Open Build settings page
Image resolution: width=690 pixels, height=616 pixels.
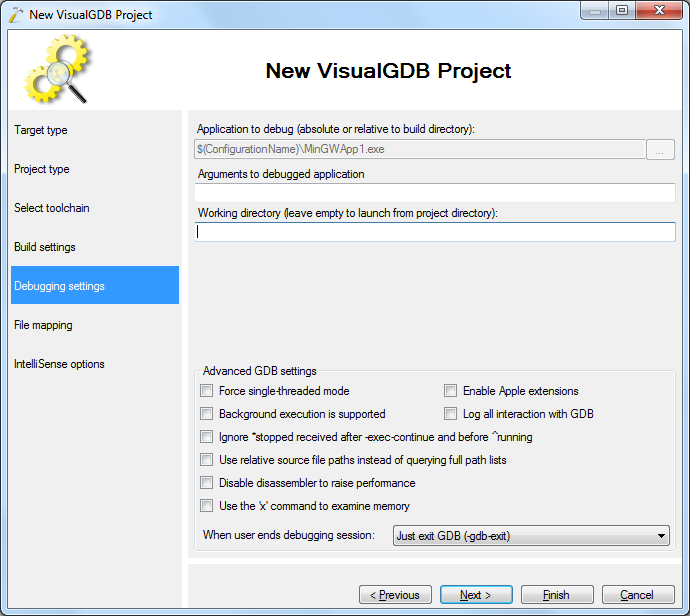pos(95,247)
